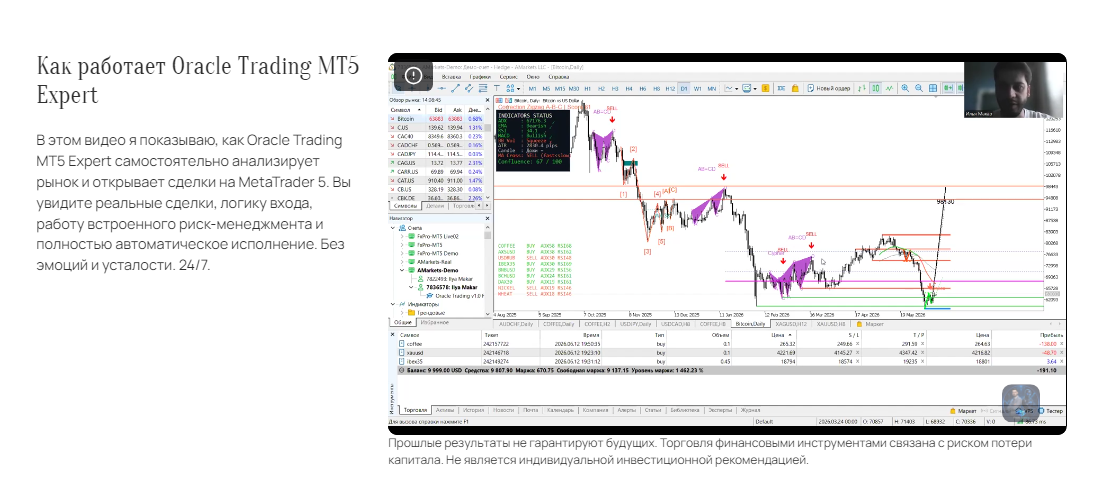The height and width of the screenshot is (482, 1114).
Task: Select Oracle Trading v1.0 in Navigator
Action: tap(455, 296)
